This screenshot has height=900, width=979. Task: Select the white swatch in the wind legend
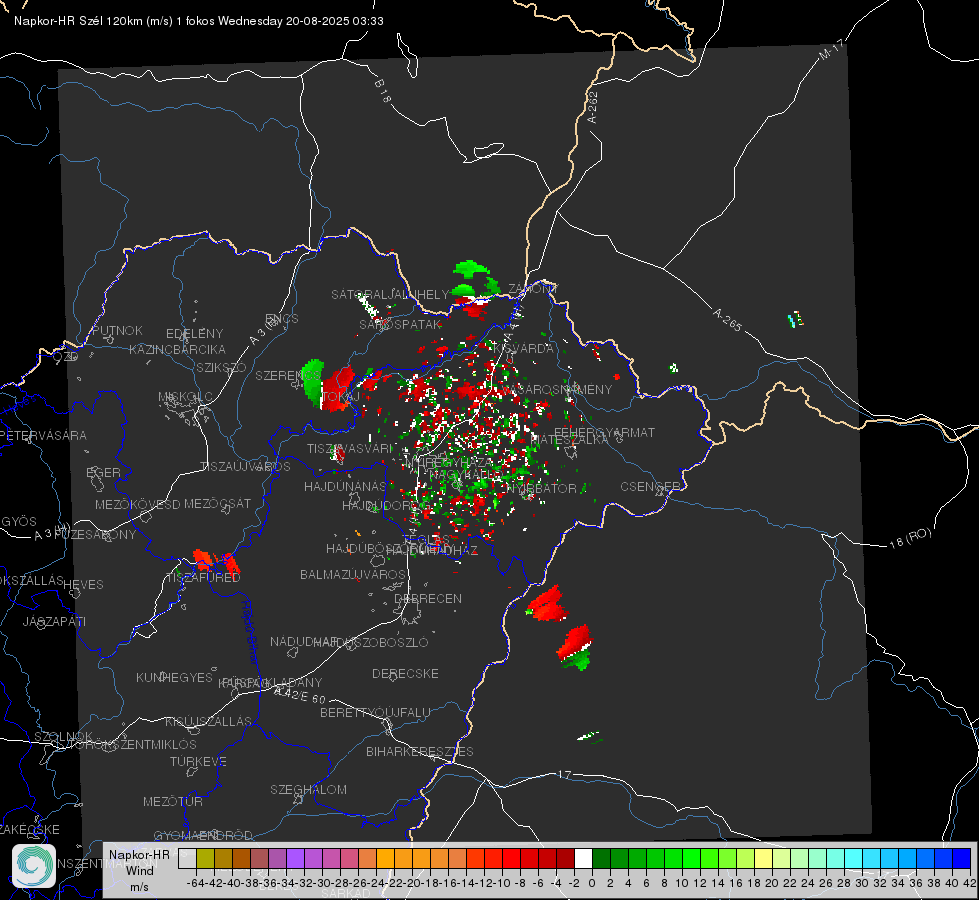[x=583, y=858]
